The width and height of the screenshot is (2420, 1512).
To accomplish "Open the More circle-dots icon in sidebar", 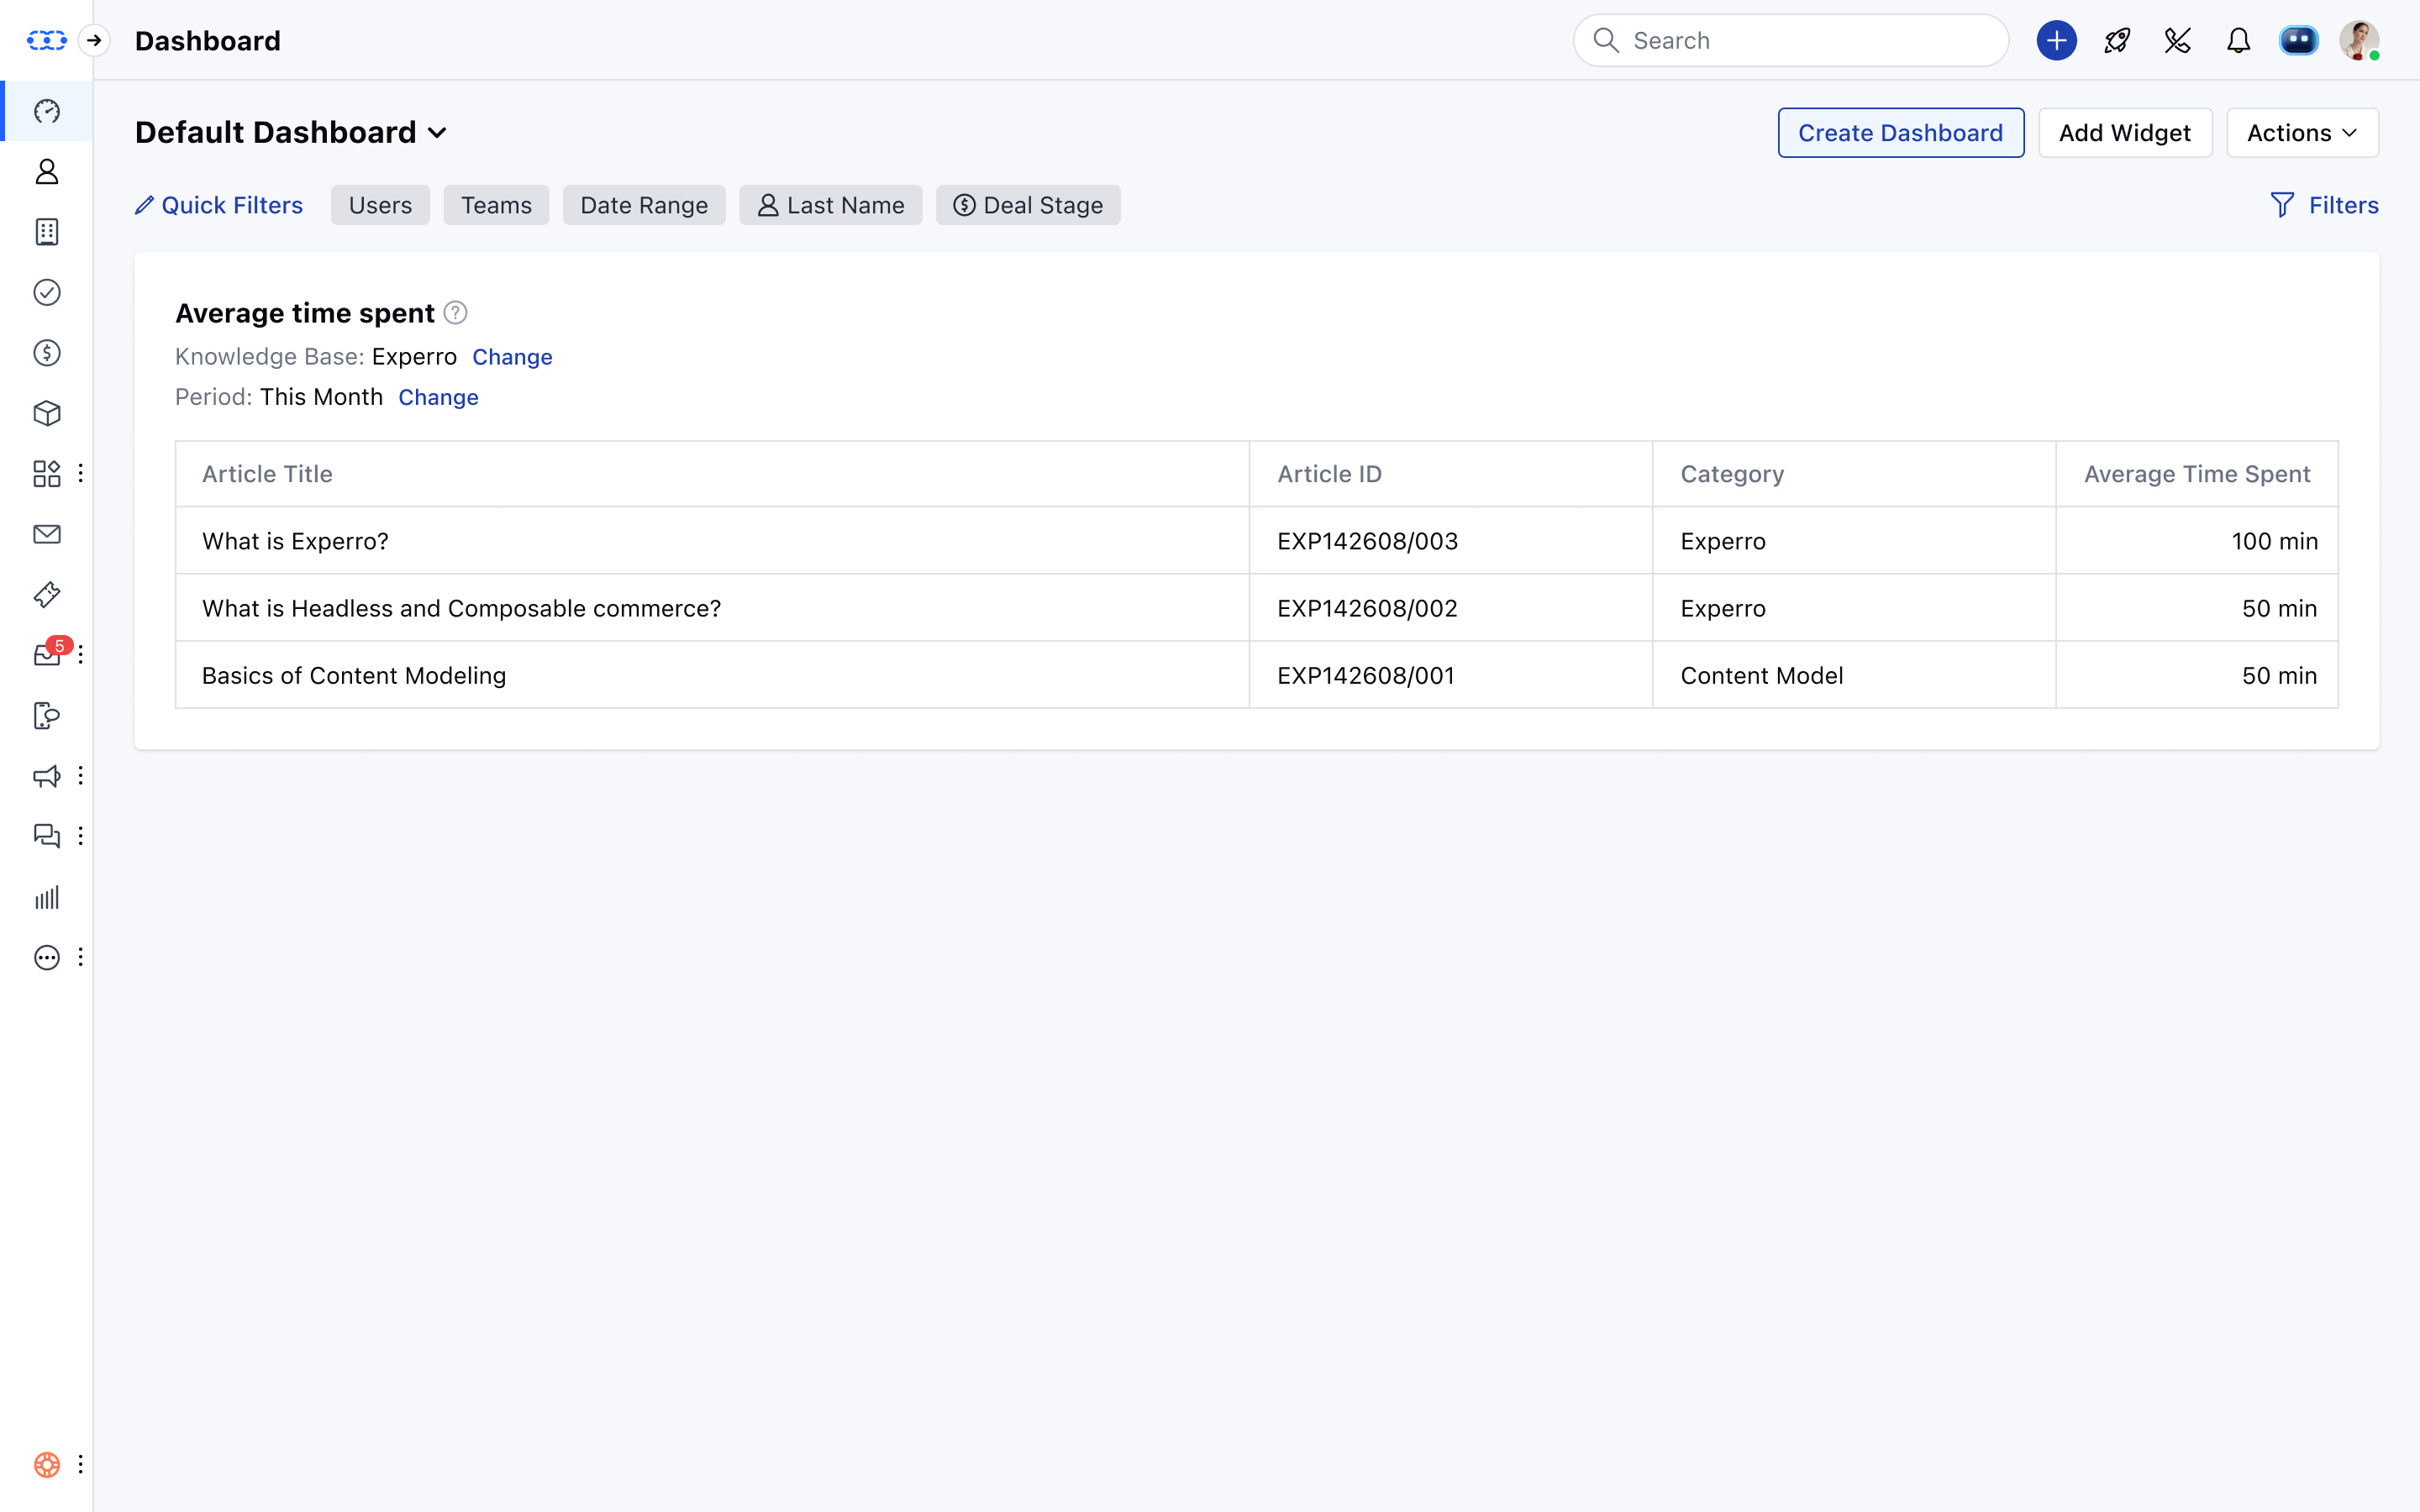I will [47, 958].
